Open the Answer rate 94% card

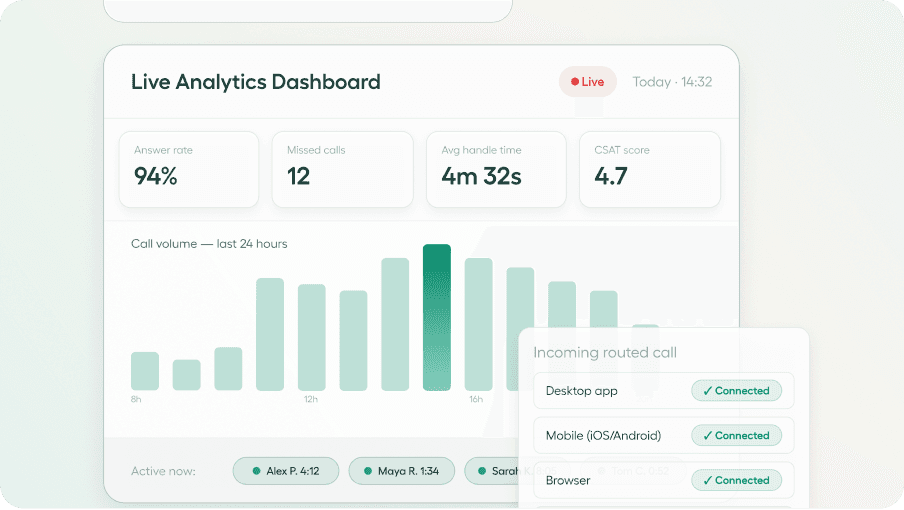point(189,169)
